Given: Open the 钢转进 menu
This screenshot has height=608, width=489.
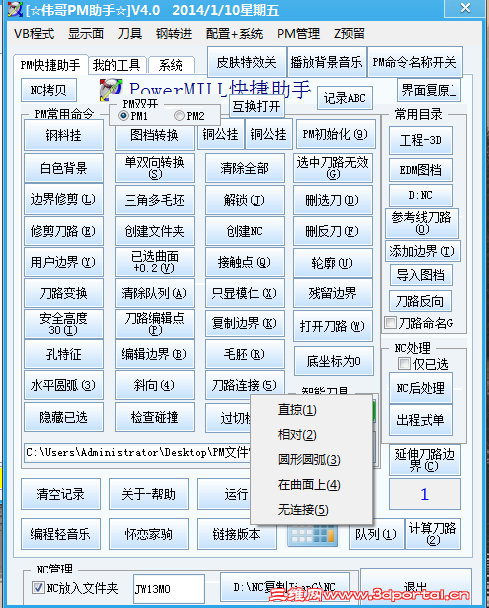Looking at the screenshot, I should (174, 34).
